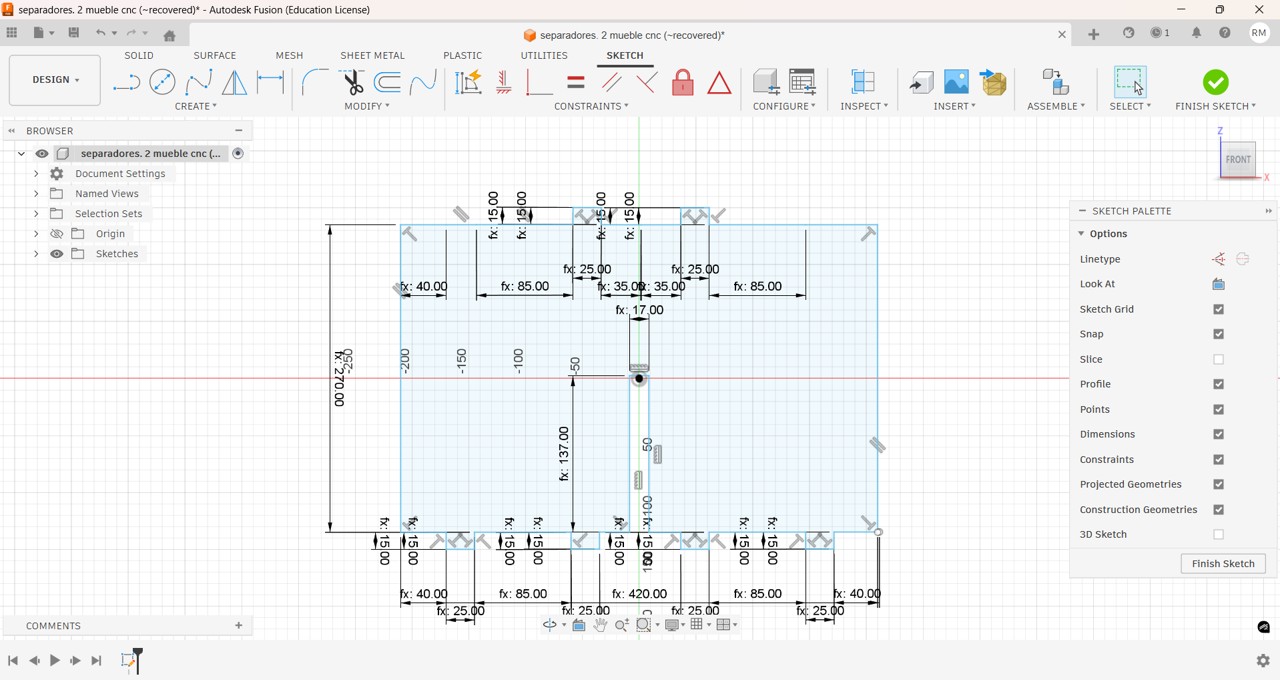Click the Window Select tool icon
Screen dimensions: 1280x680
[1130, 82]
